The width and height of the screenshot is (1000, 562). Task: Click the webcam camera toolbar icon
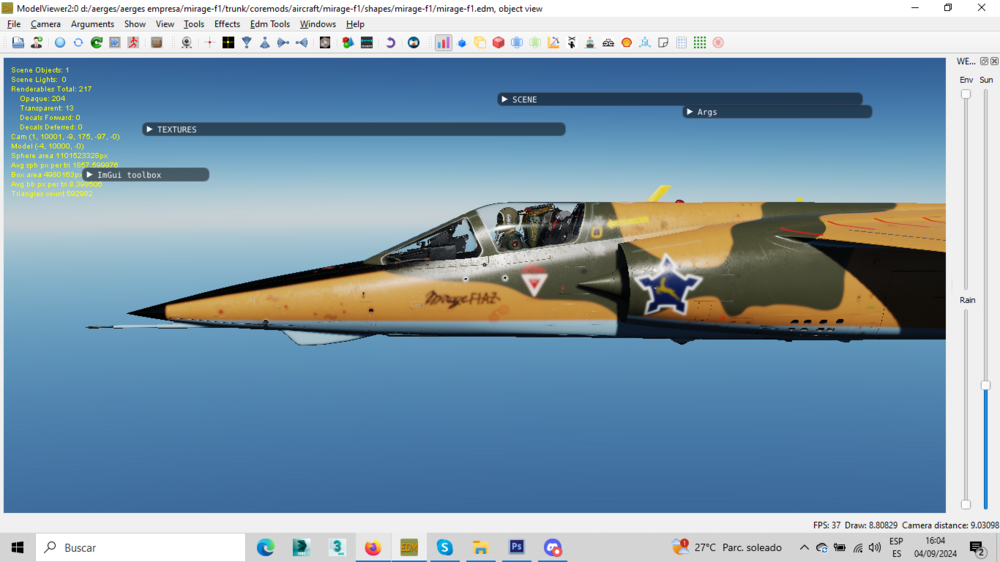pyautogui.click(x=186, y=43)
